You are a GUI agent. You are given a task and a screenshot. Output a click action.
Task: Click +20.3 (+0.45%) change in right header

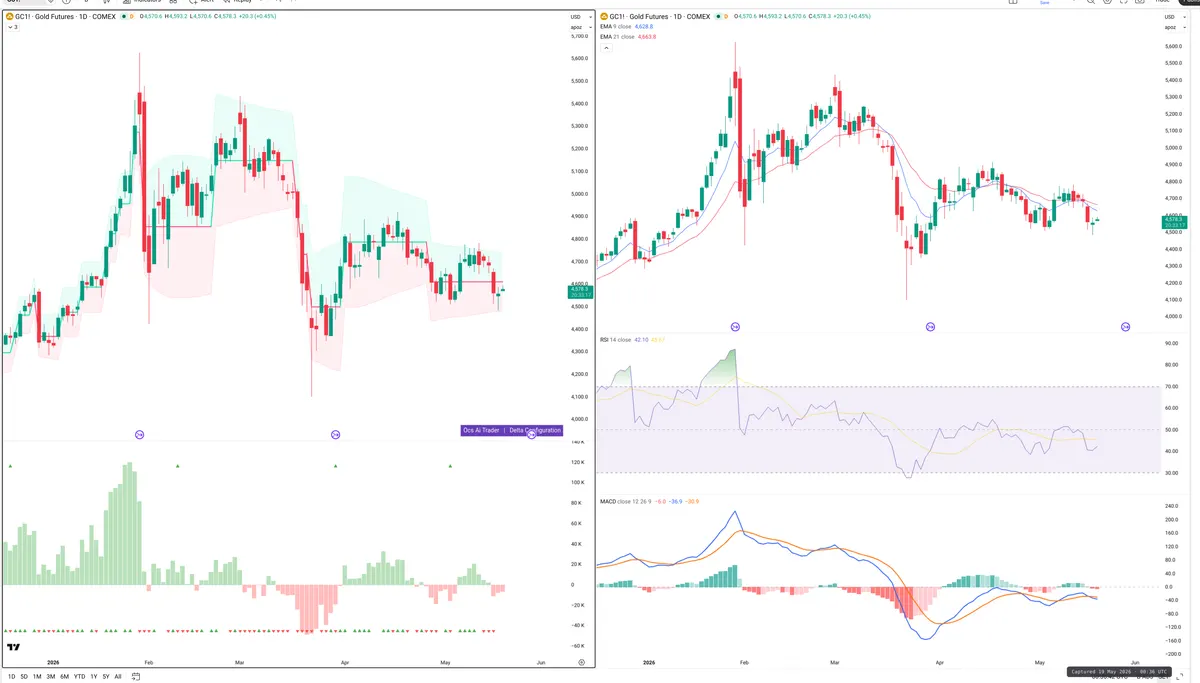pyautogui.click(x=852, y=17)
